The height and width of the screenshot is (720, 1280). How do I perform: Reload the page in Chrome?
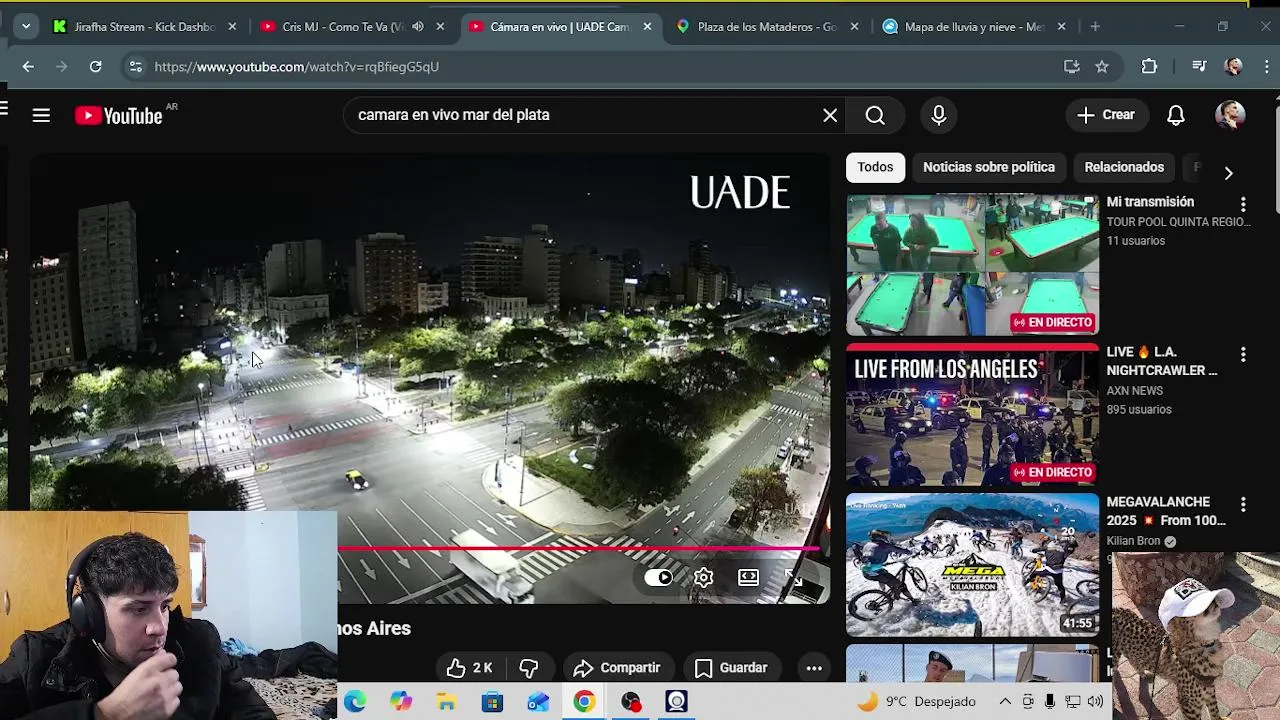tap(95, 66)
